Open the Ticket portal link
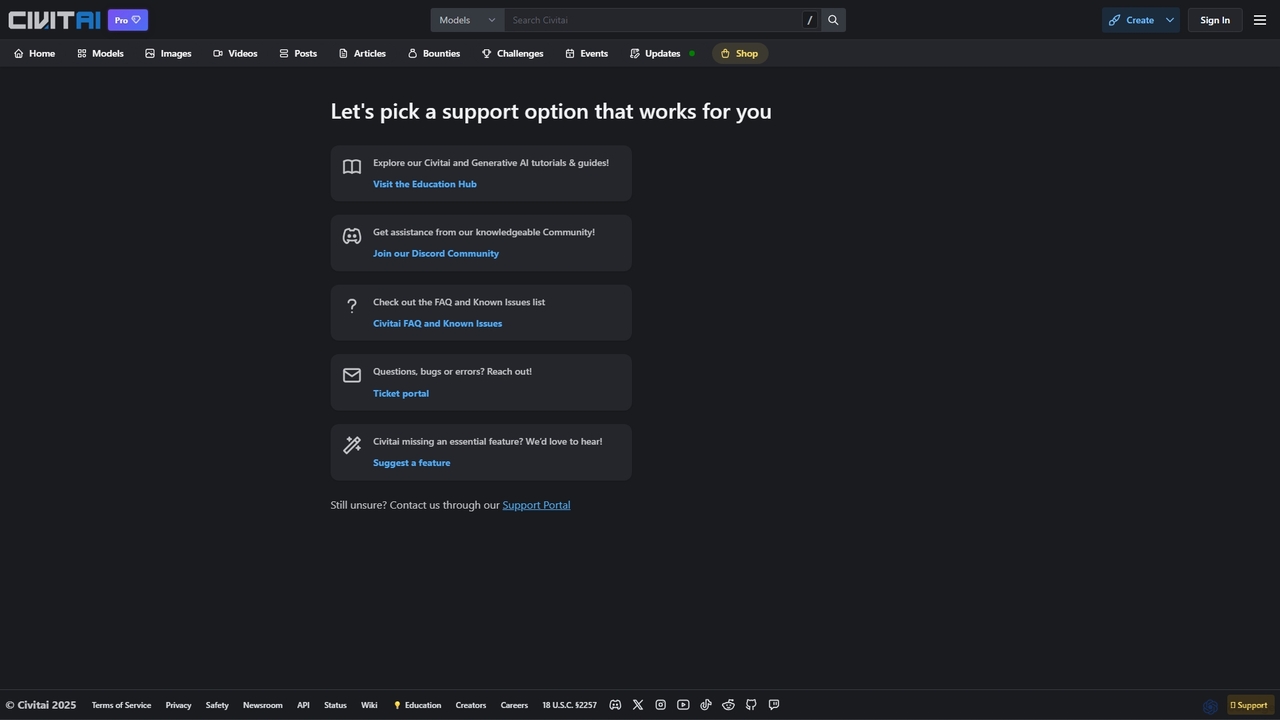Image resolution: width=1280 pixels, height=720 pixels. coord(401,393)
